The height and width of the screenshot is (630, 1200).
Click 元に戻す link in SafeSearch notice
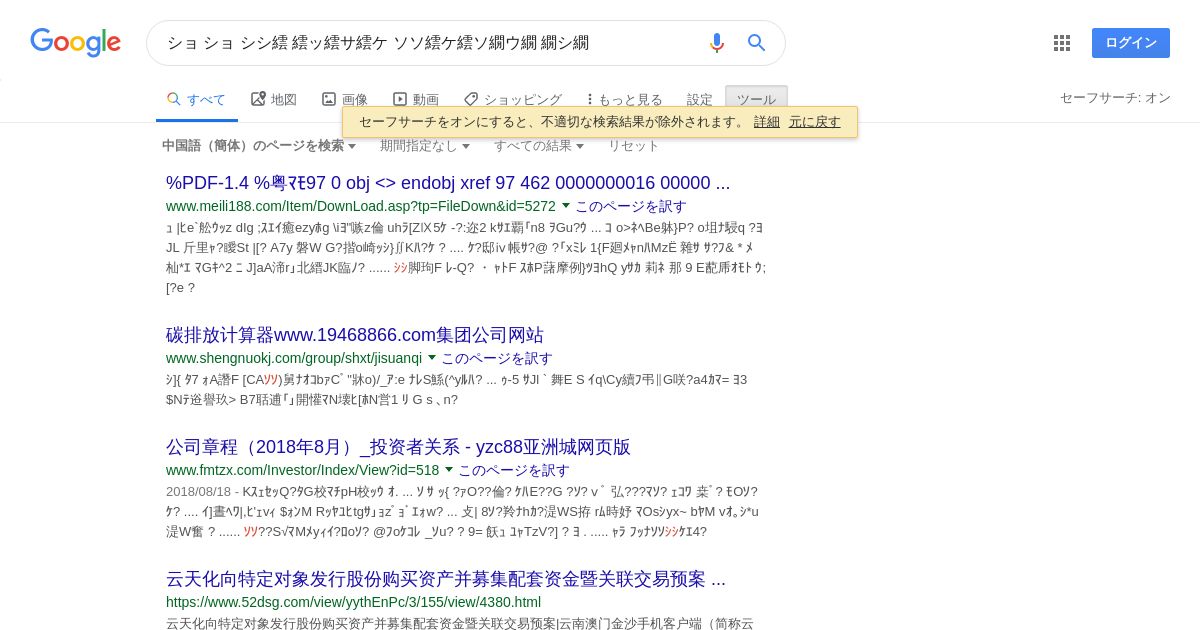point(815,121)
